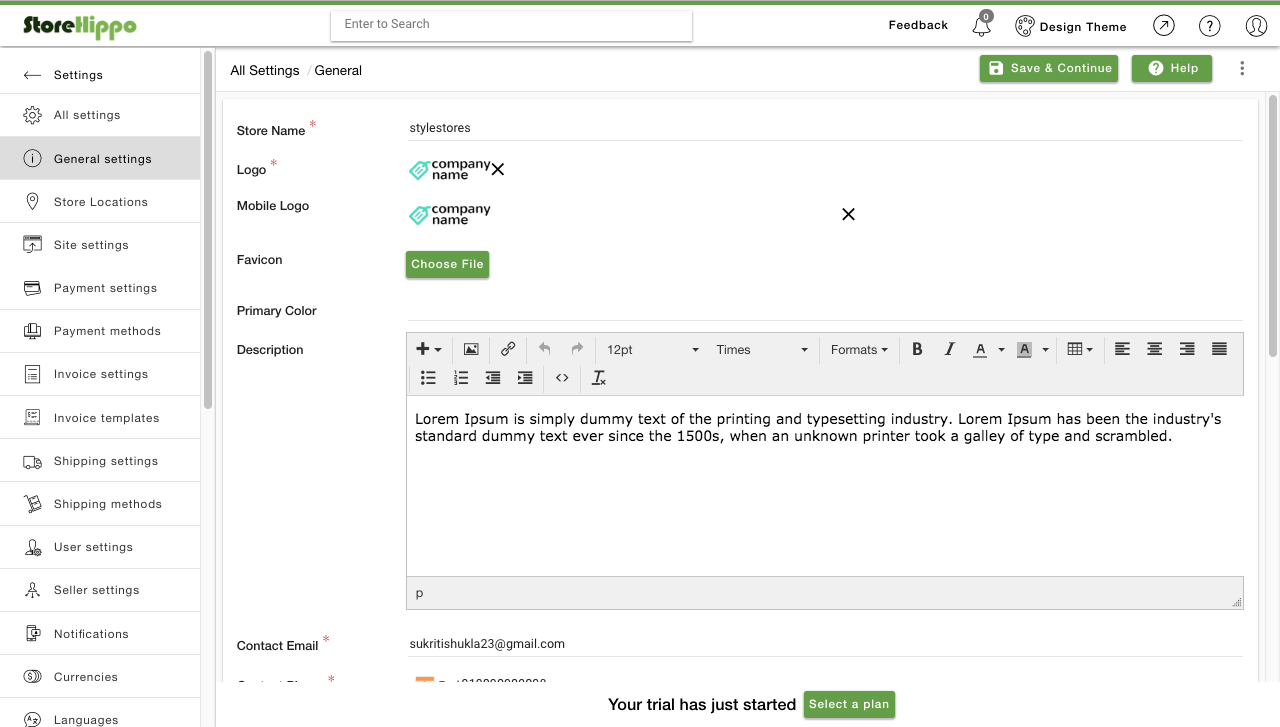
Task: Open All settings in sidebar
Action: tap(100, 115)
